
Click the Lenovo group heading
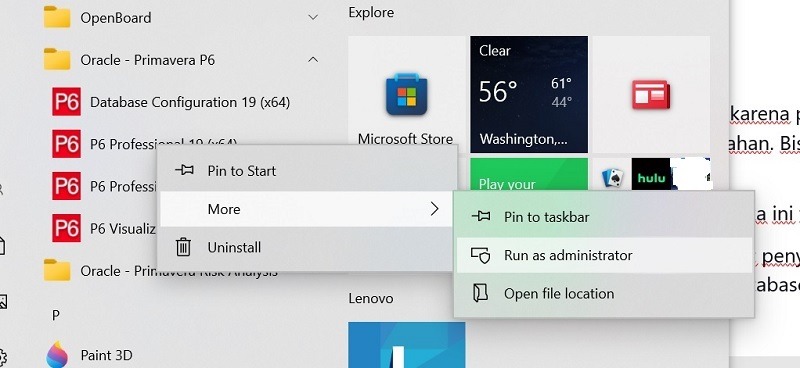[x=371, y=298]
